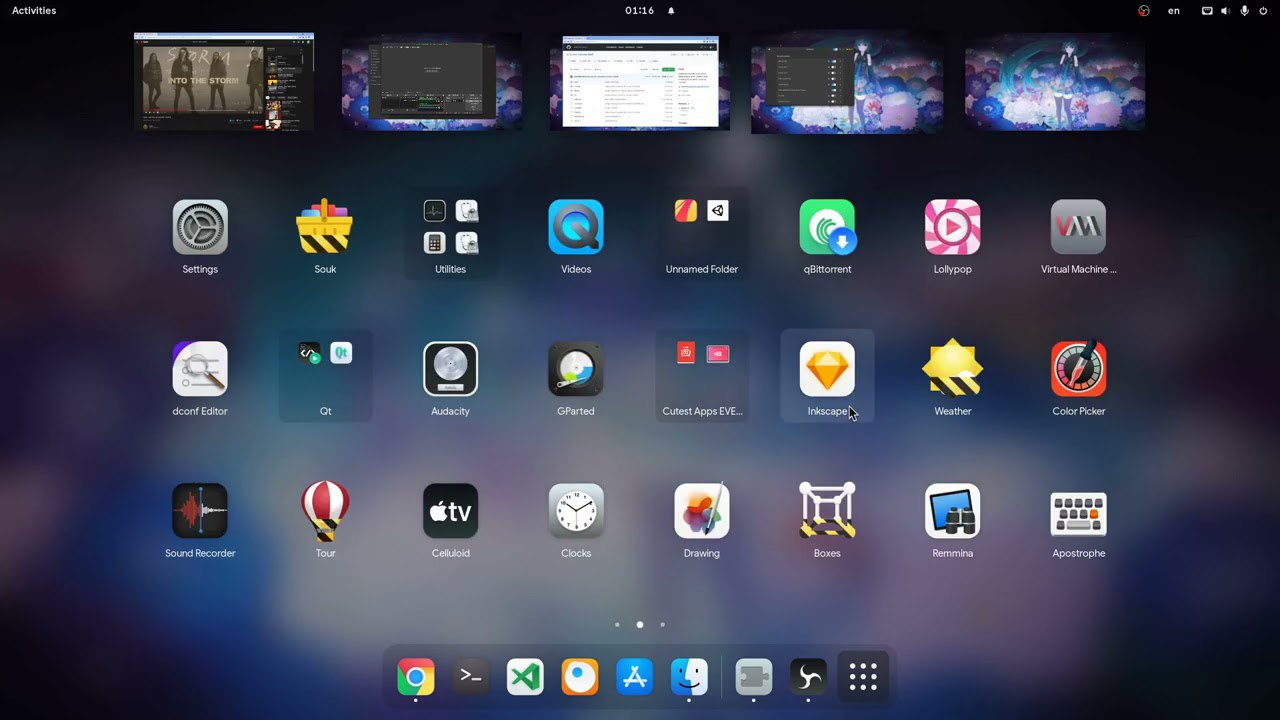Click the Activities button
Screen dimensions: 1280x720
click(34, 10)
